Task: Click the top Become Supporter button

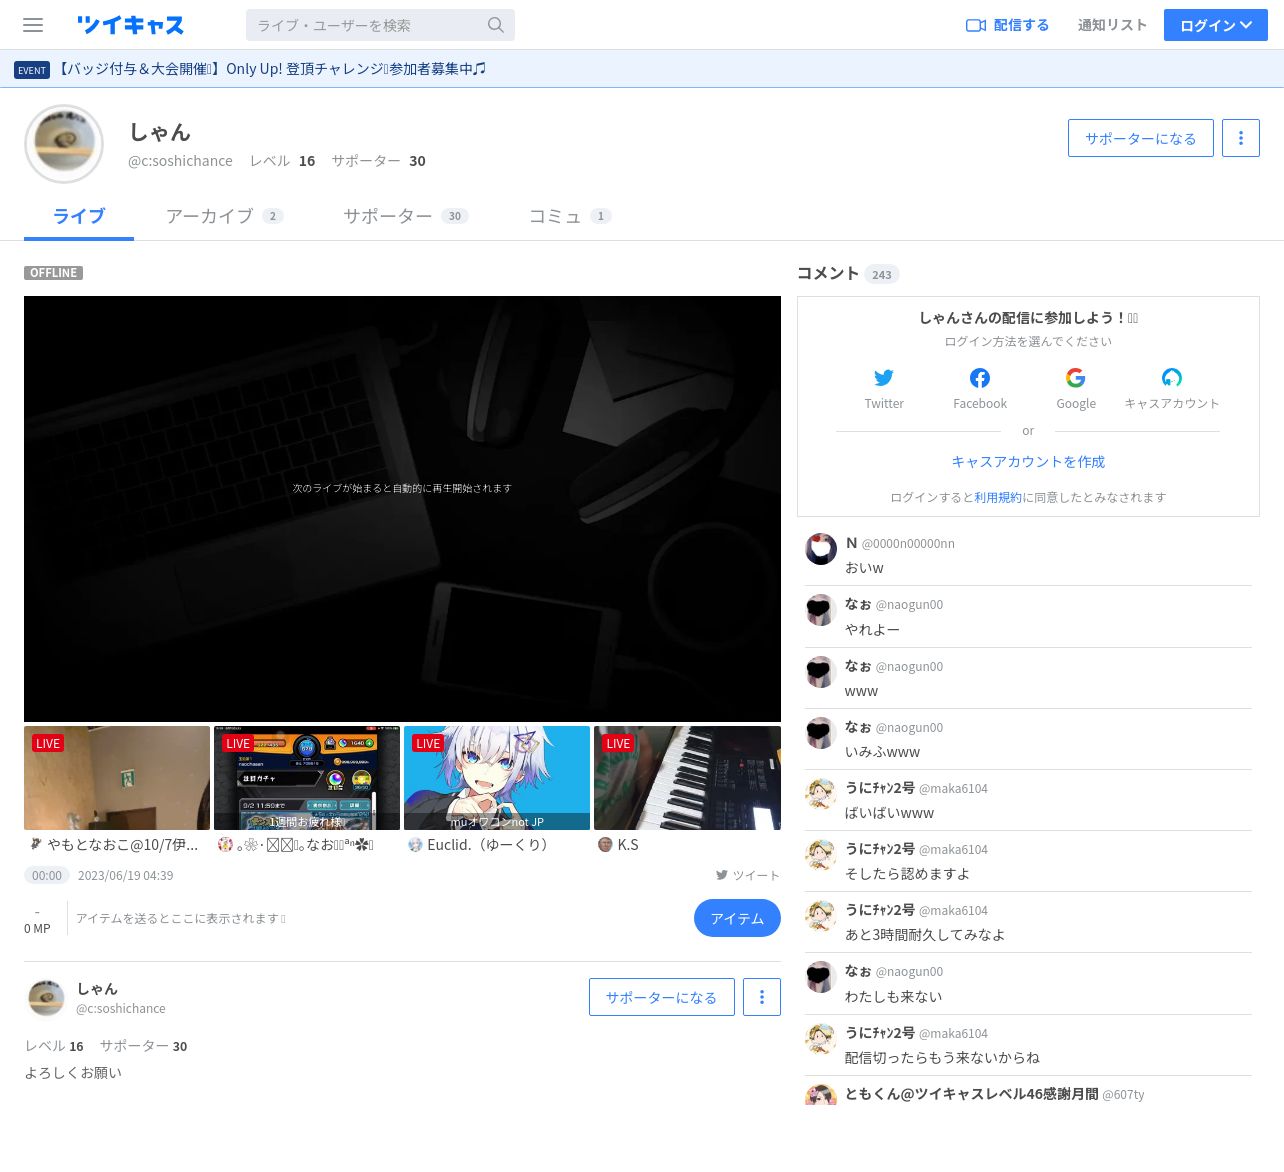Action: click(1140, 138)
